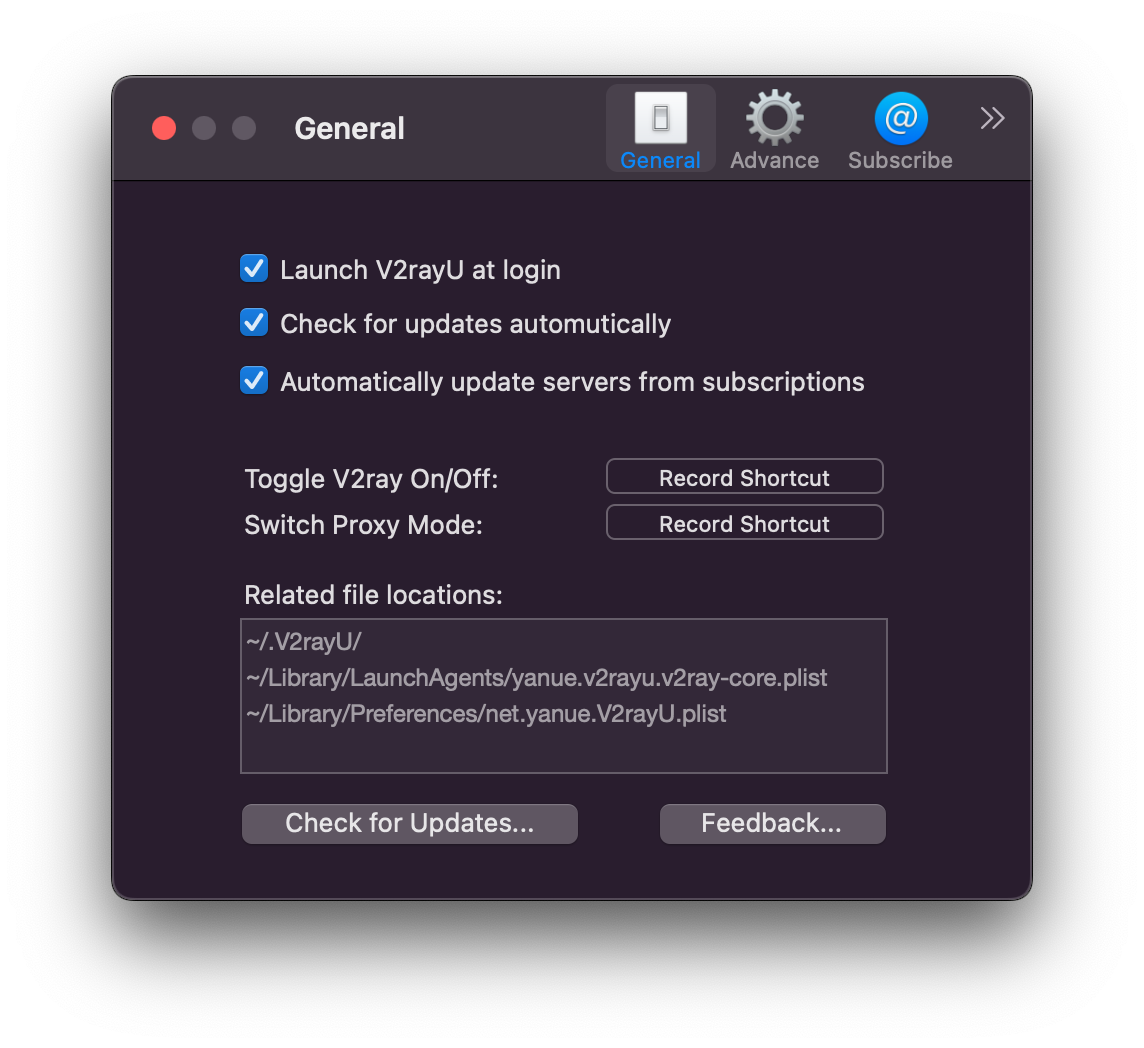This screenshot has width=1144, height=1048.
Task: Toggle Automatically update servers from subscriptions
Action: click(x=254, y=380)
